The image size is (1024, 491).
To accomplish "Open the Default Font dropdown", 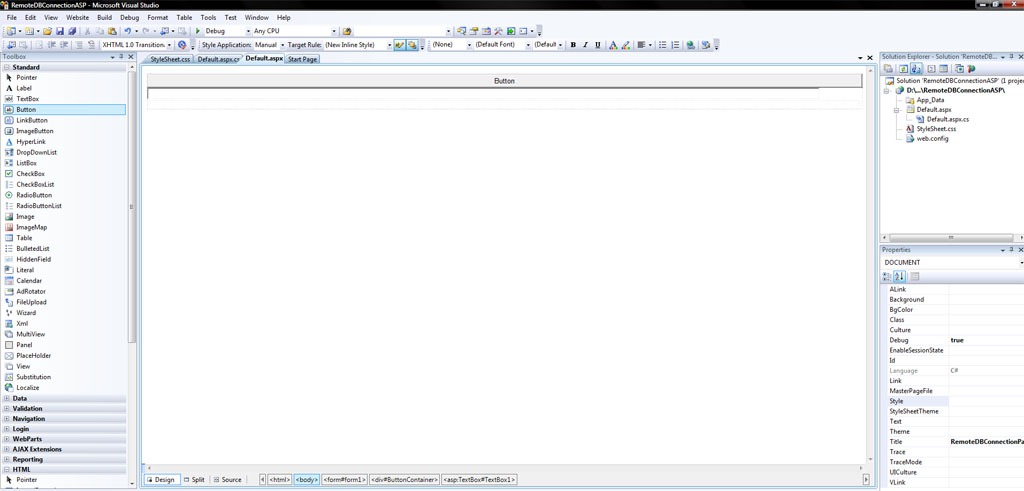I will [528, 45].
